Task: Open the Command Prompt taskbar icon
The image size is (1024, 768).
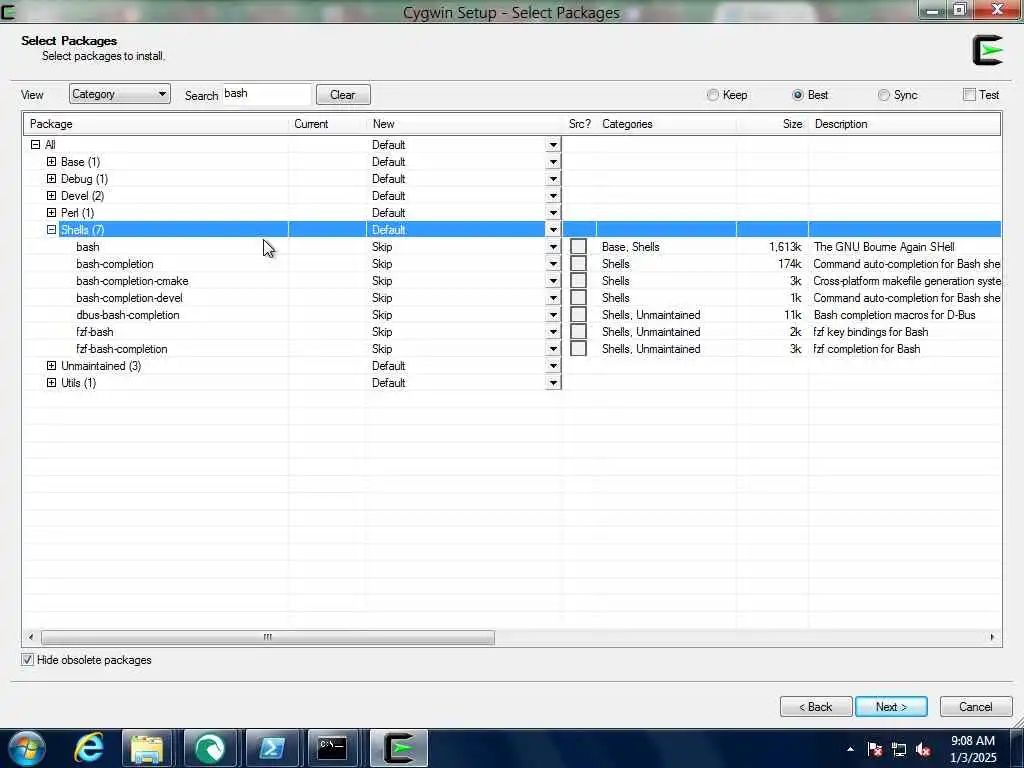Action: click(332, 748)
